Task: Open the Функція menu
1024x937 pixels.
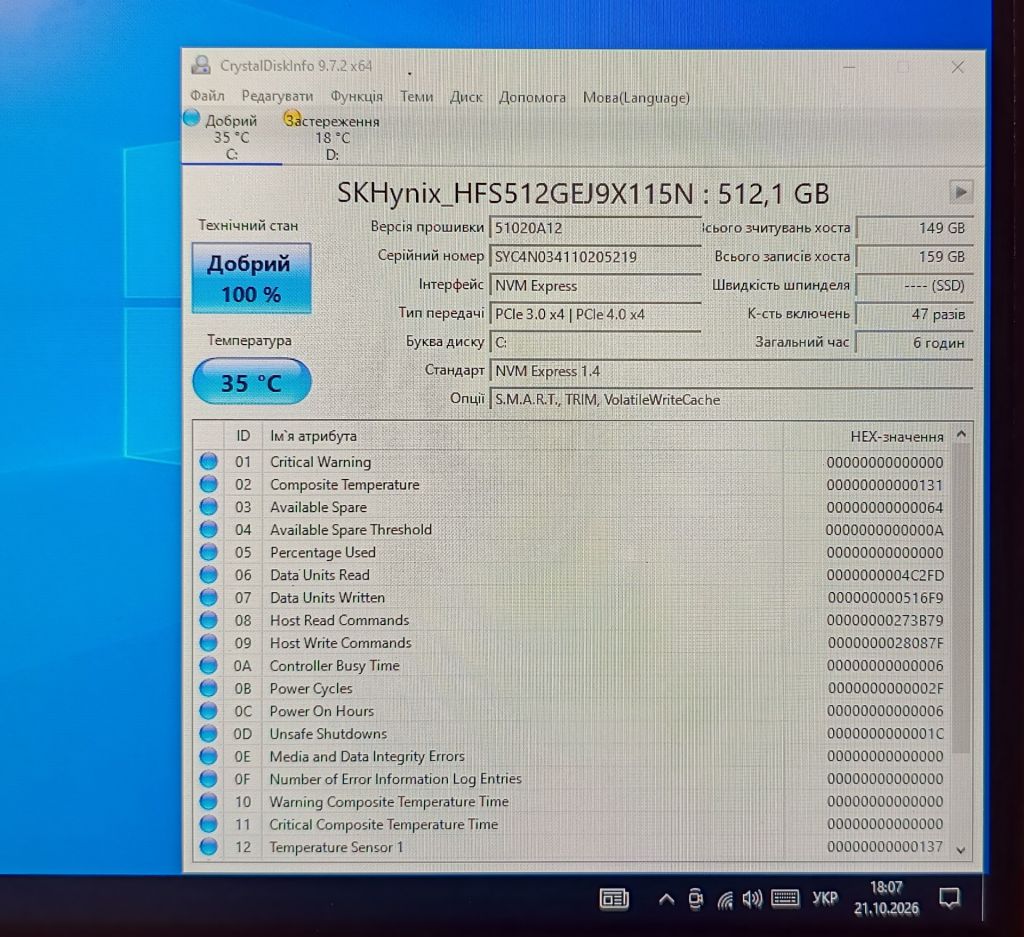Action: [356, 97]
